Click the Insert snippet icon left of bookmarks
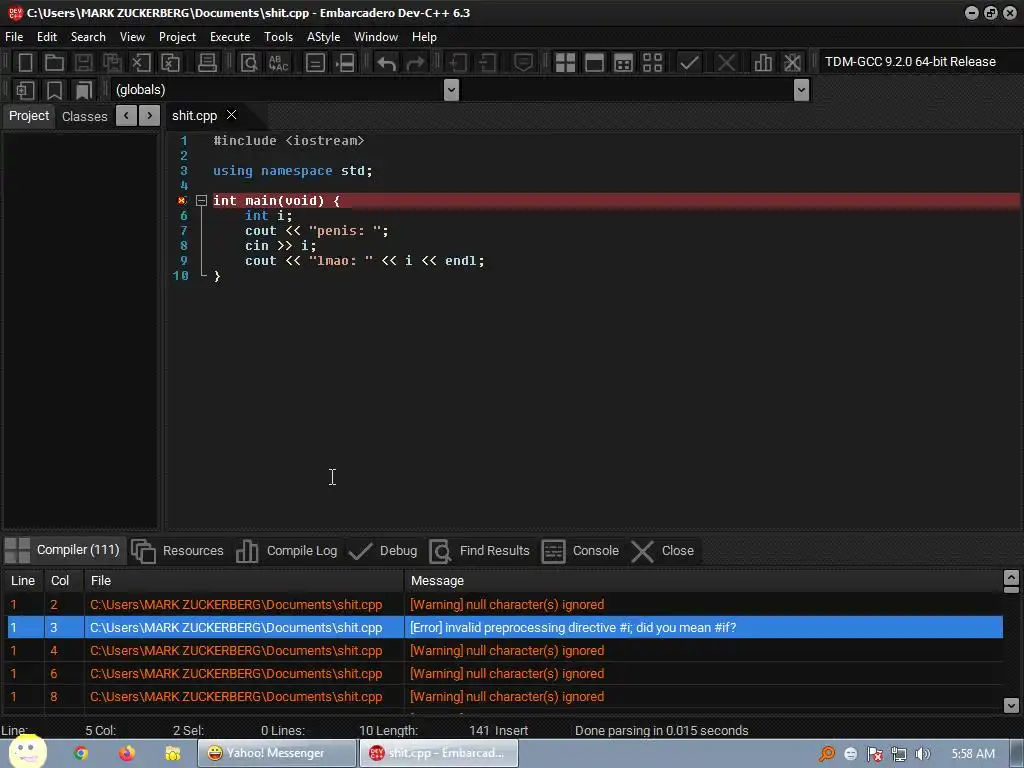This screenshot has width=1024, height=768. point(25,89)
